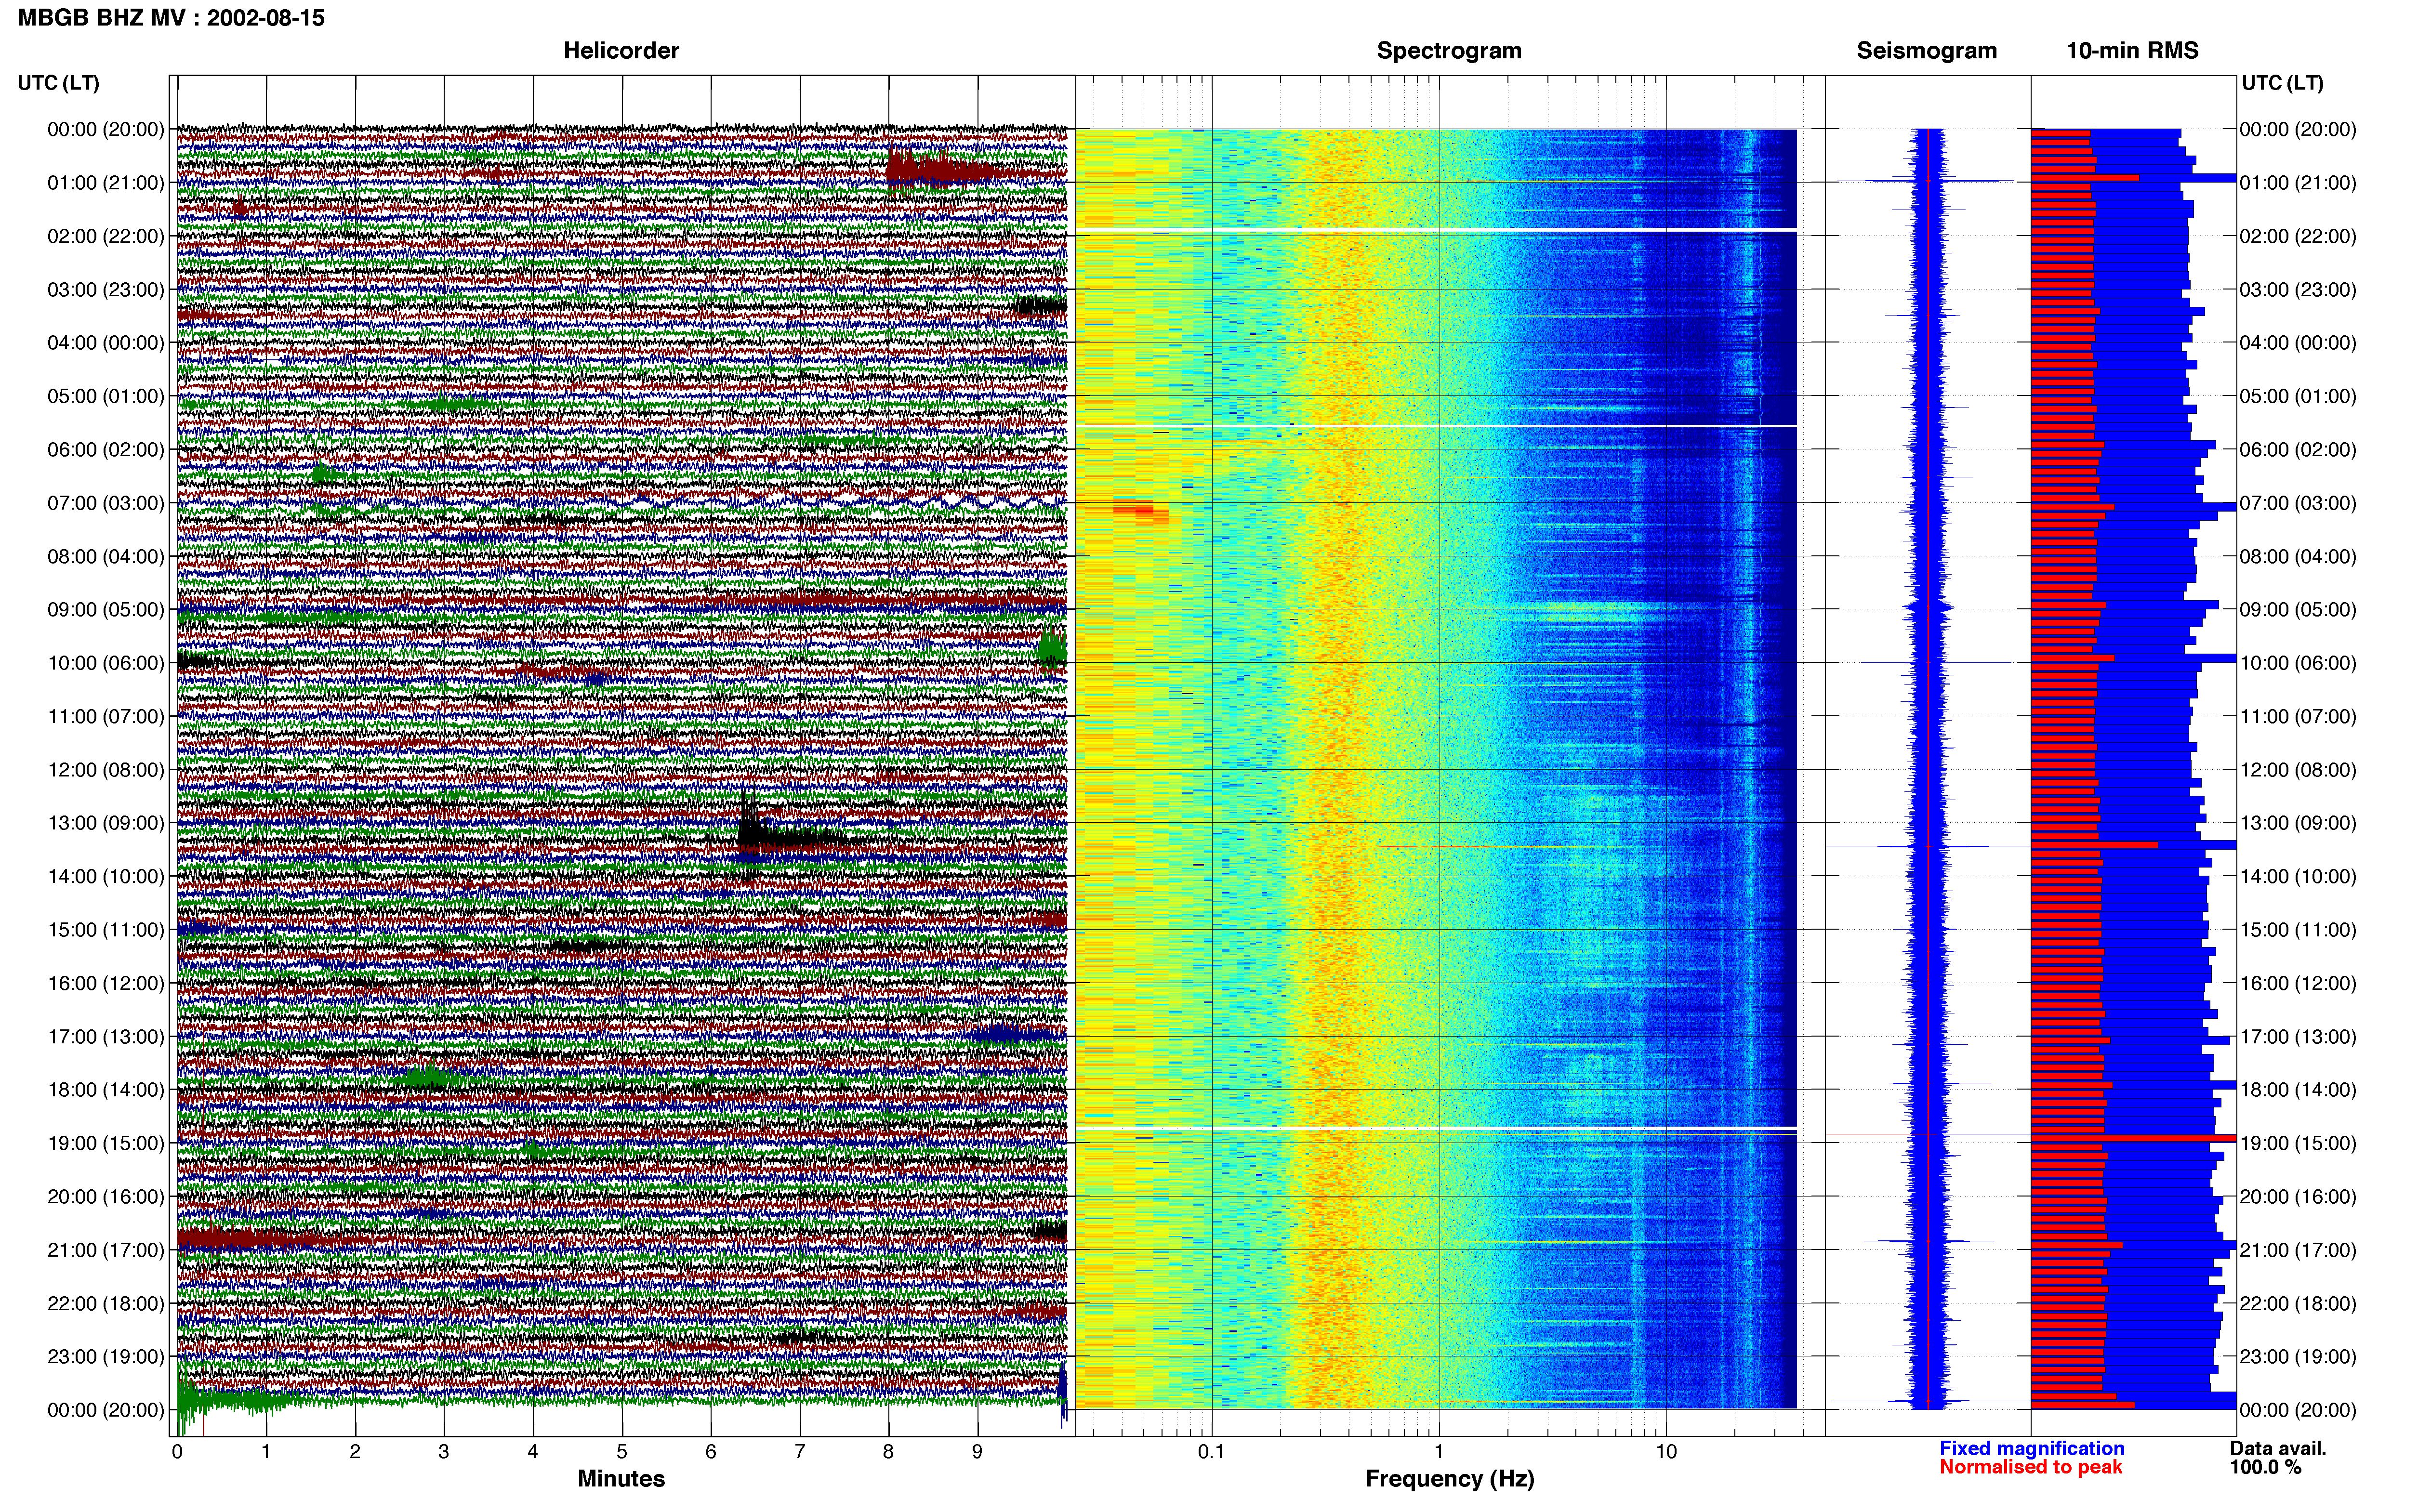Select helicorder time label '03:00 (23:00)'
Screen dimensions: 2418x1512
(x=106, y=290)
